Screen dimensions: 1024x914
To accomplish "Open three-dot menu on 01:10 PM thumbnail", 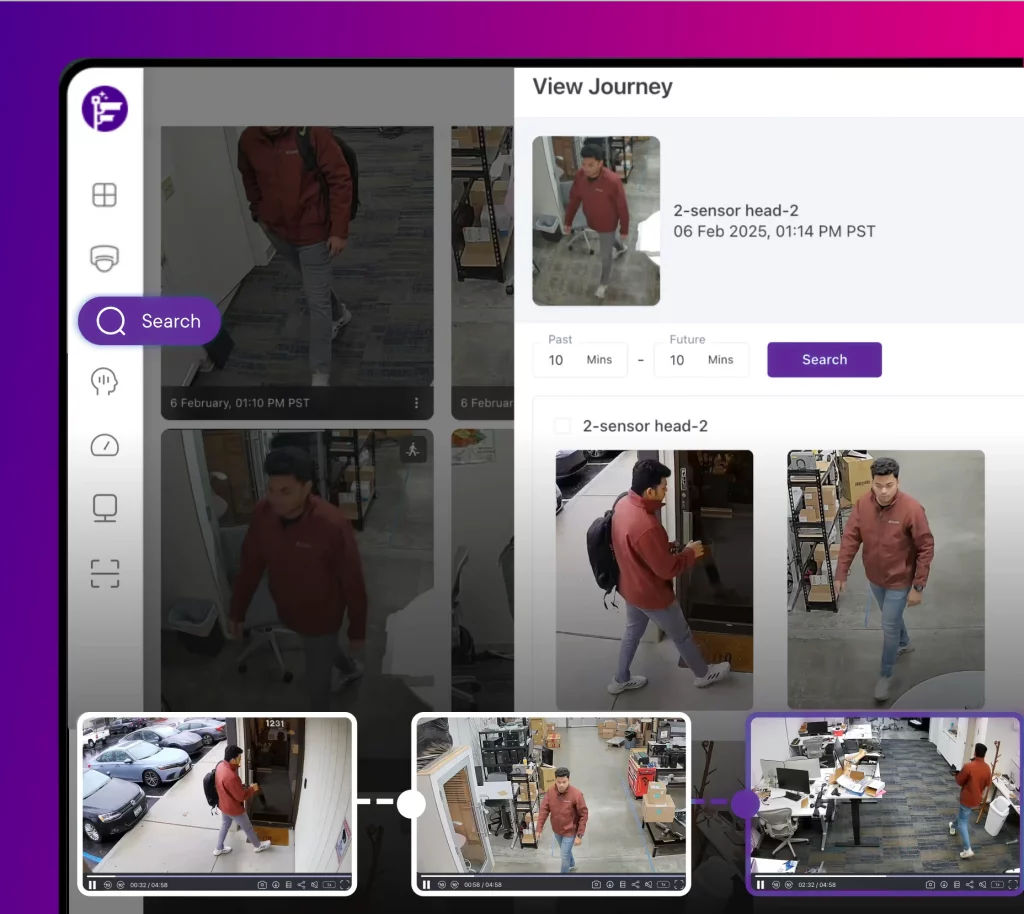I will click(x=417, y=403).
